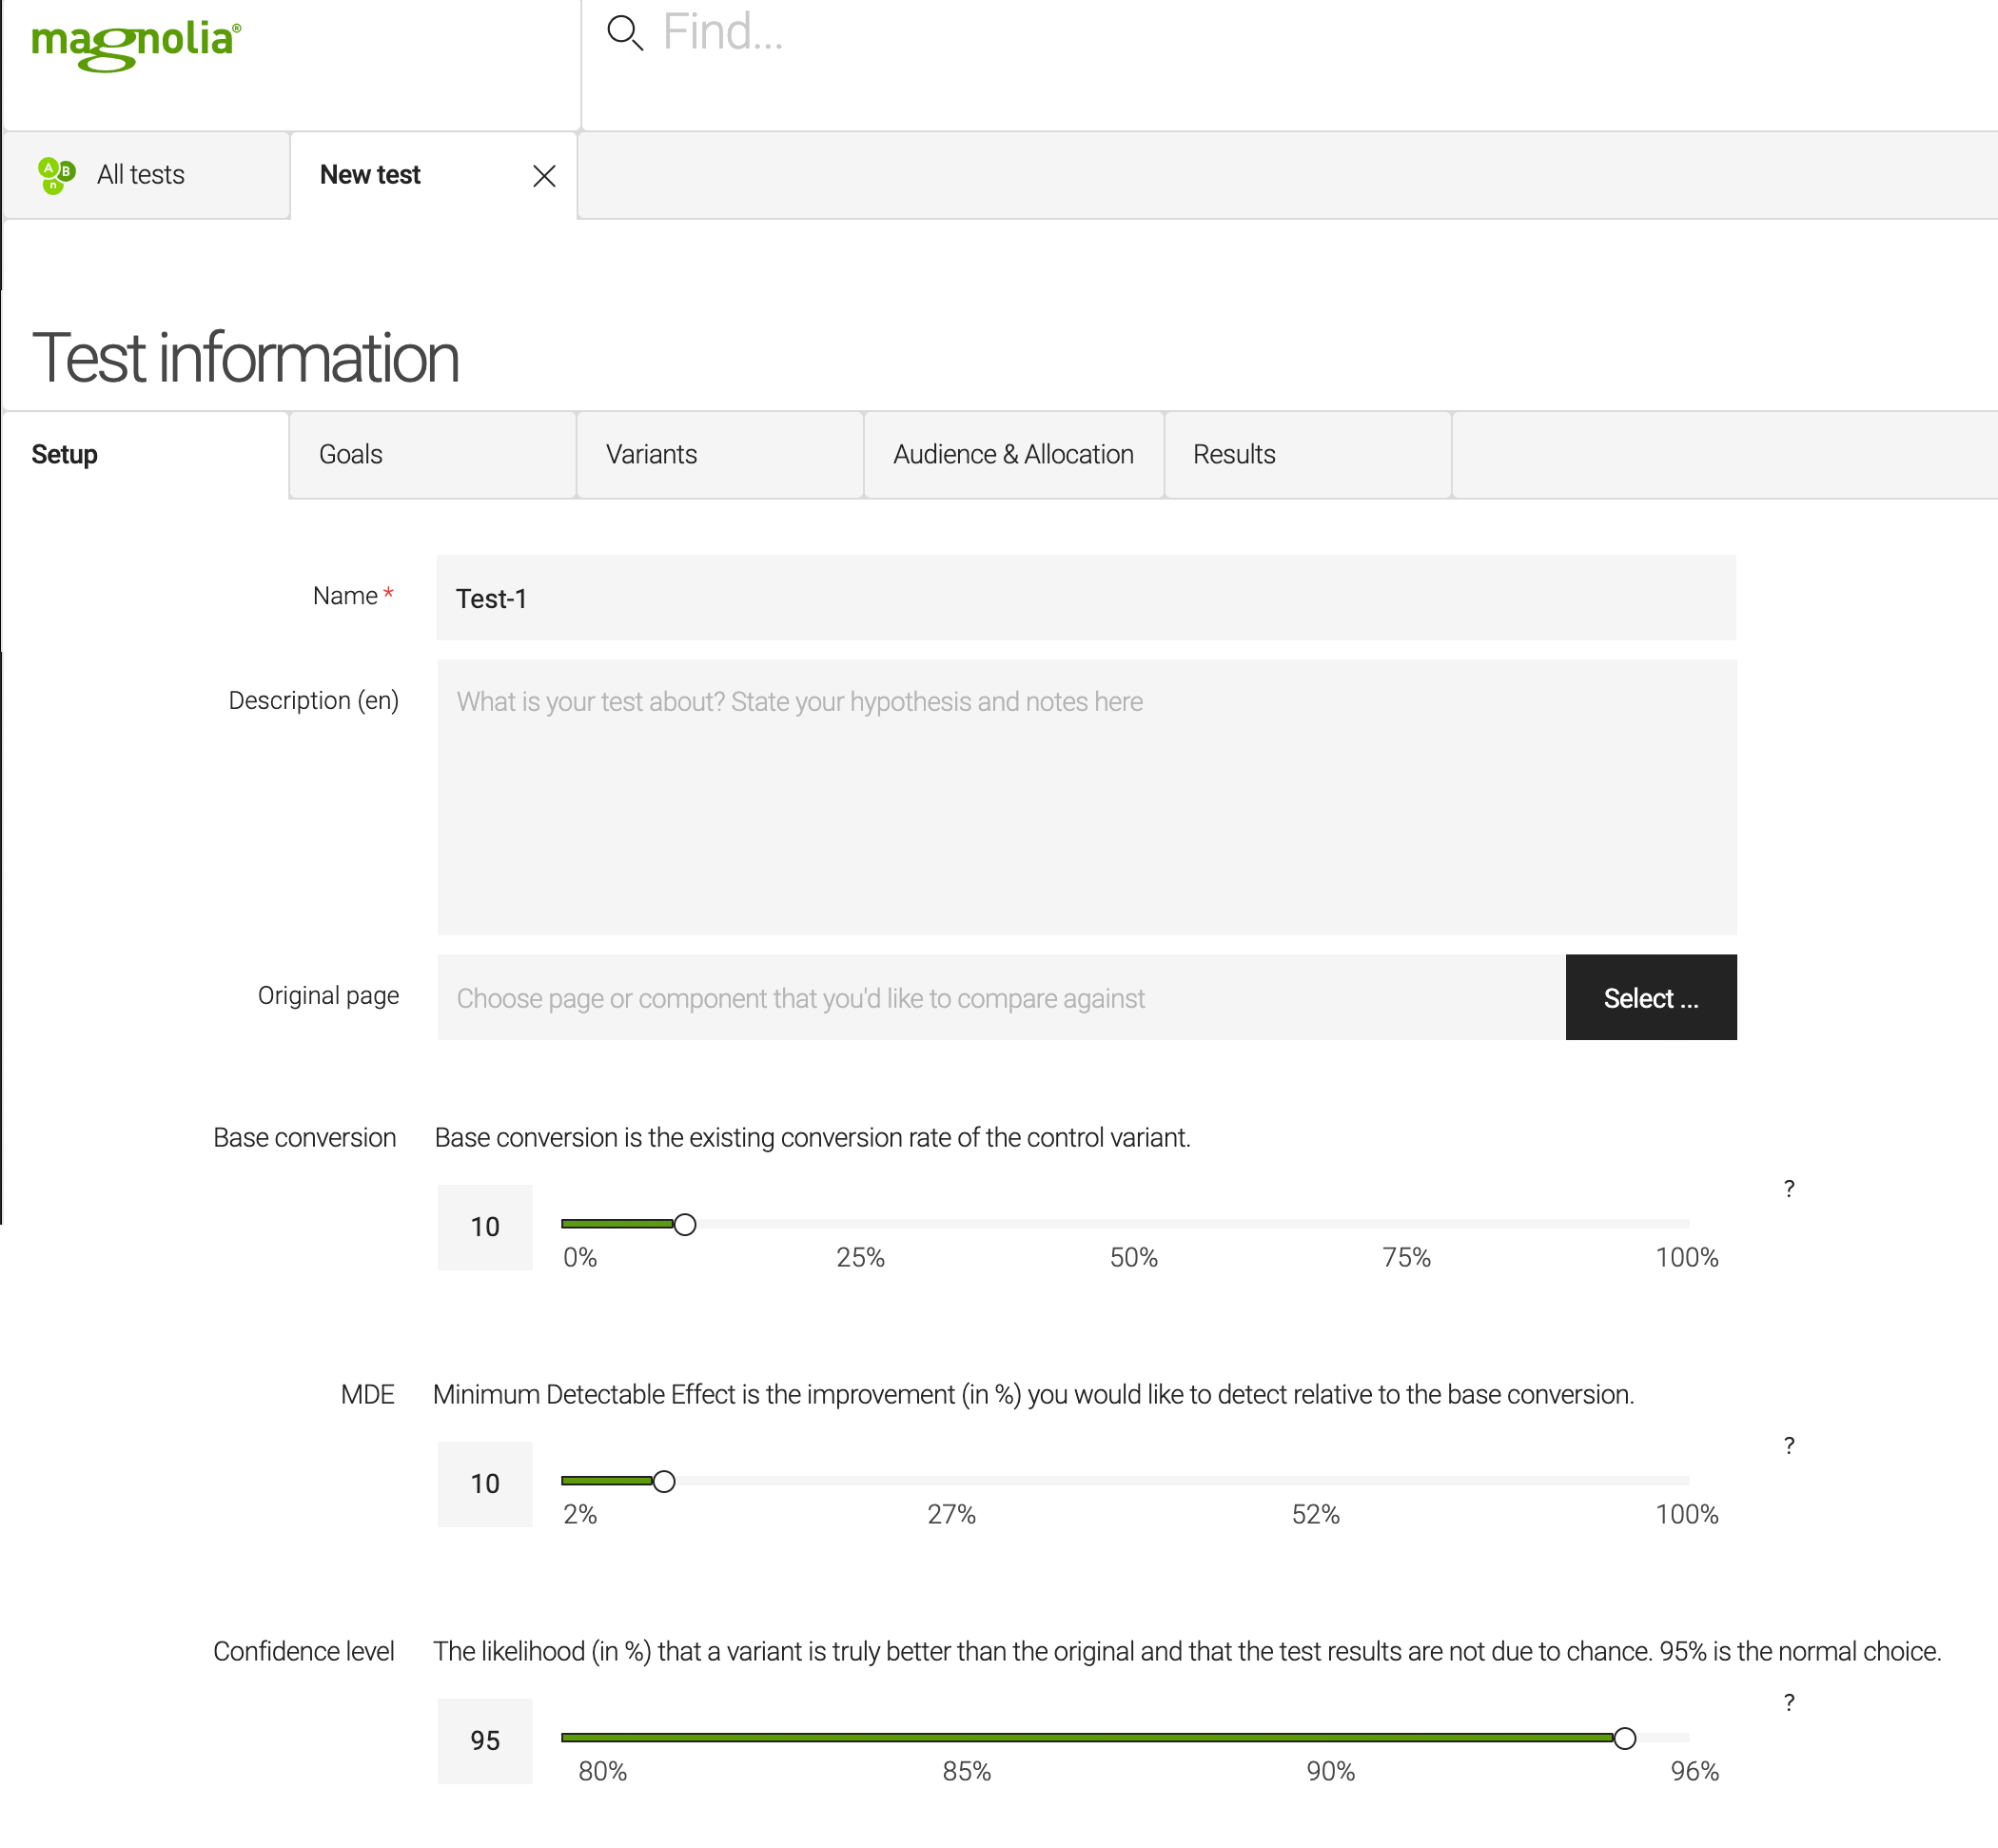This screenshot has width=1998, height=1848.
Task: Click the search magnifier icon
Action: pos(624,33)
